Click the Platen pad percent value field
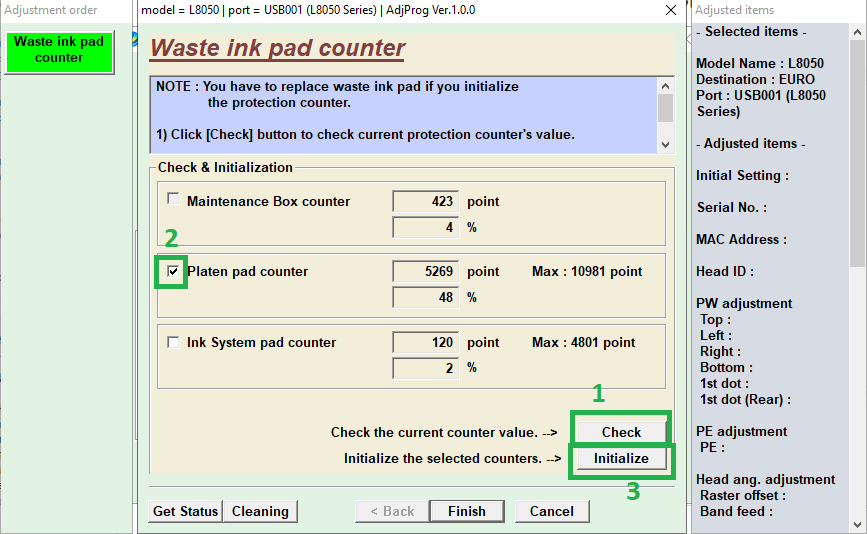The height and width of the screenshot is (534, 867). click(x=426, y=297)
